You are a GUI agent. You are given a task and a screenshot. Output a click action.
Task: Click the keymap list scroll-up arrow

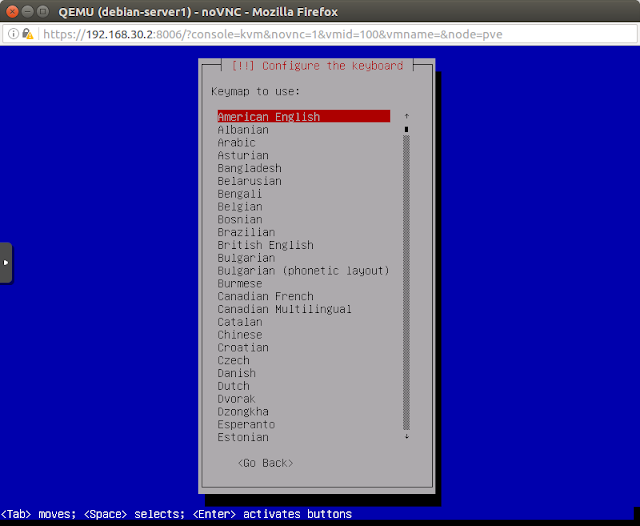tap(407, 116)
